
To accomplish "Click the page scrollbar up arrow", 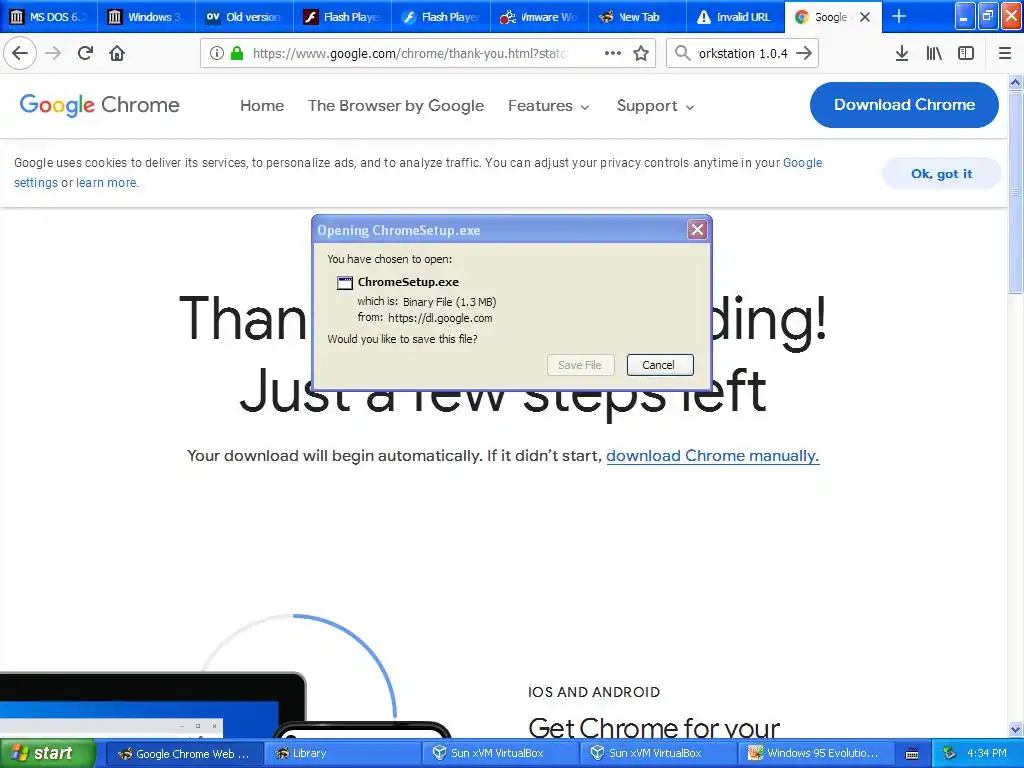I will click(x=1015, y=82).
